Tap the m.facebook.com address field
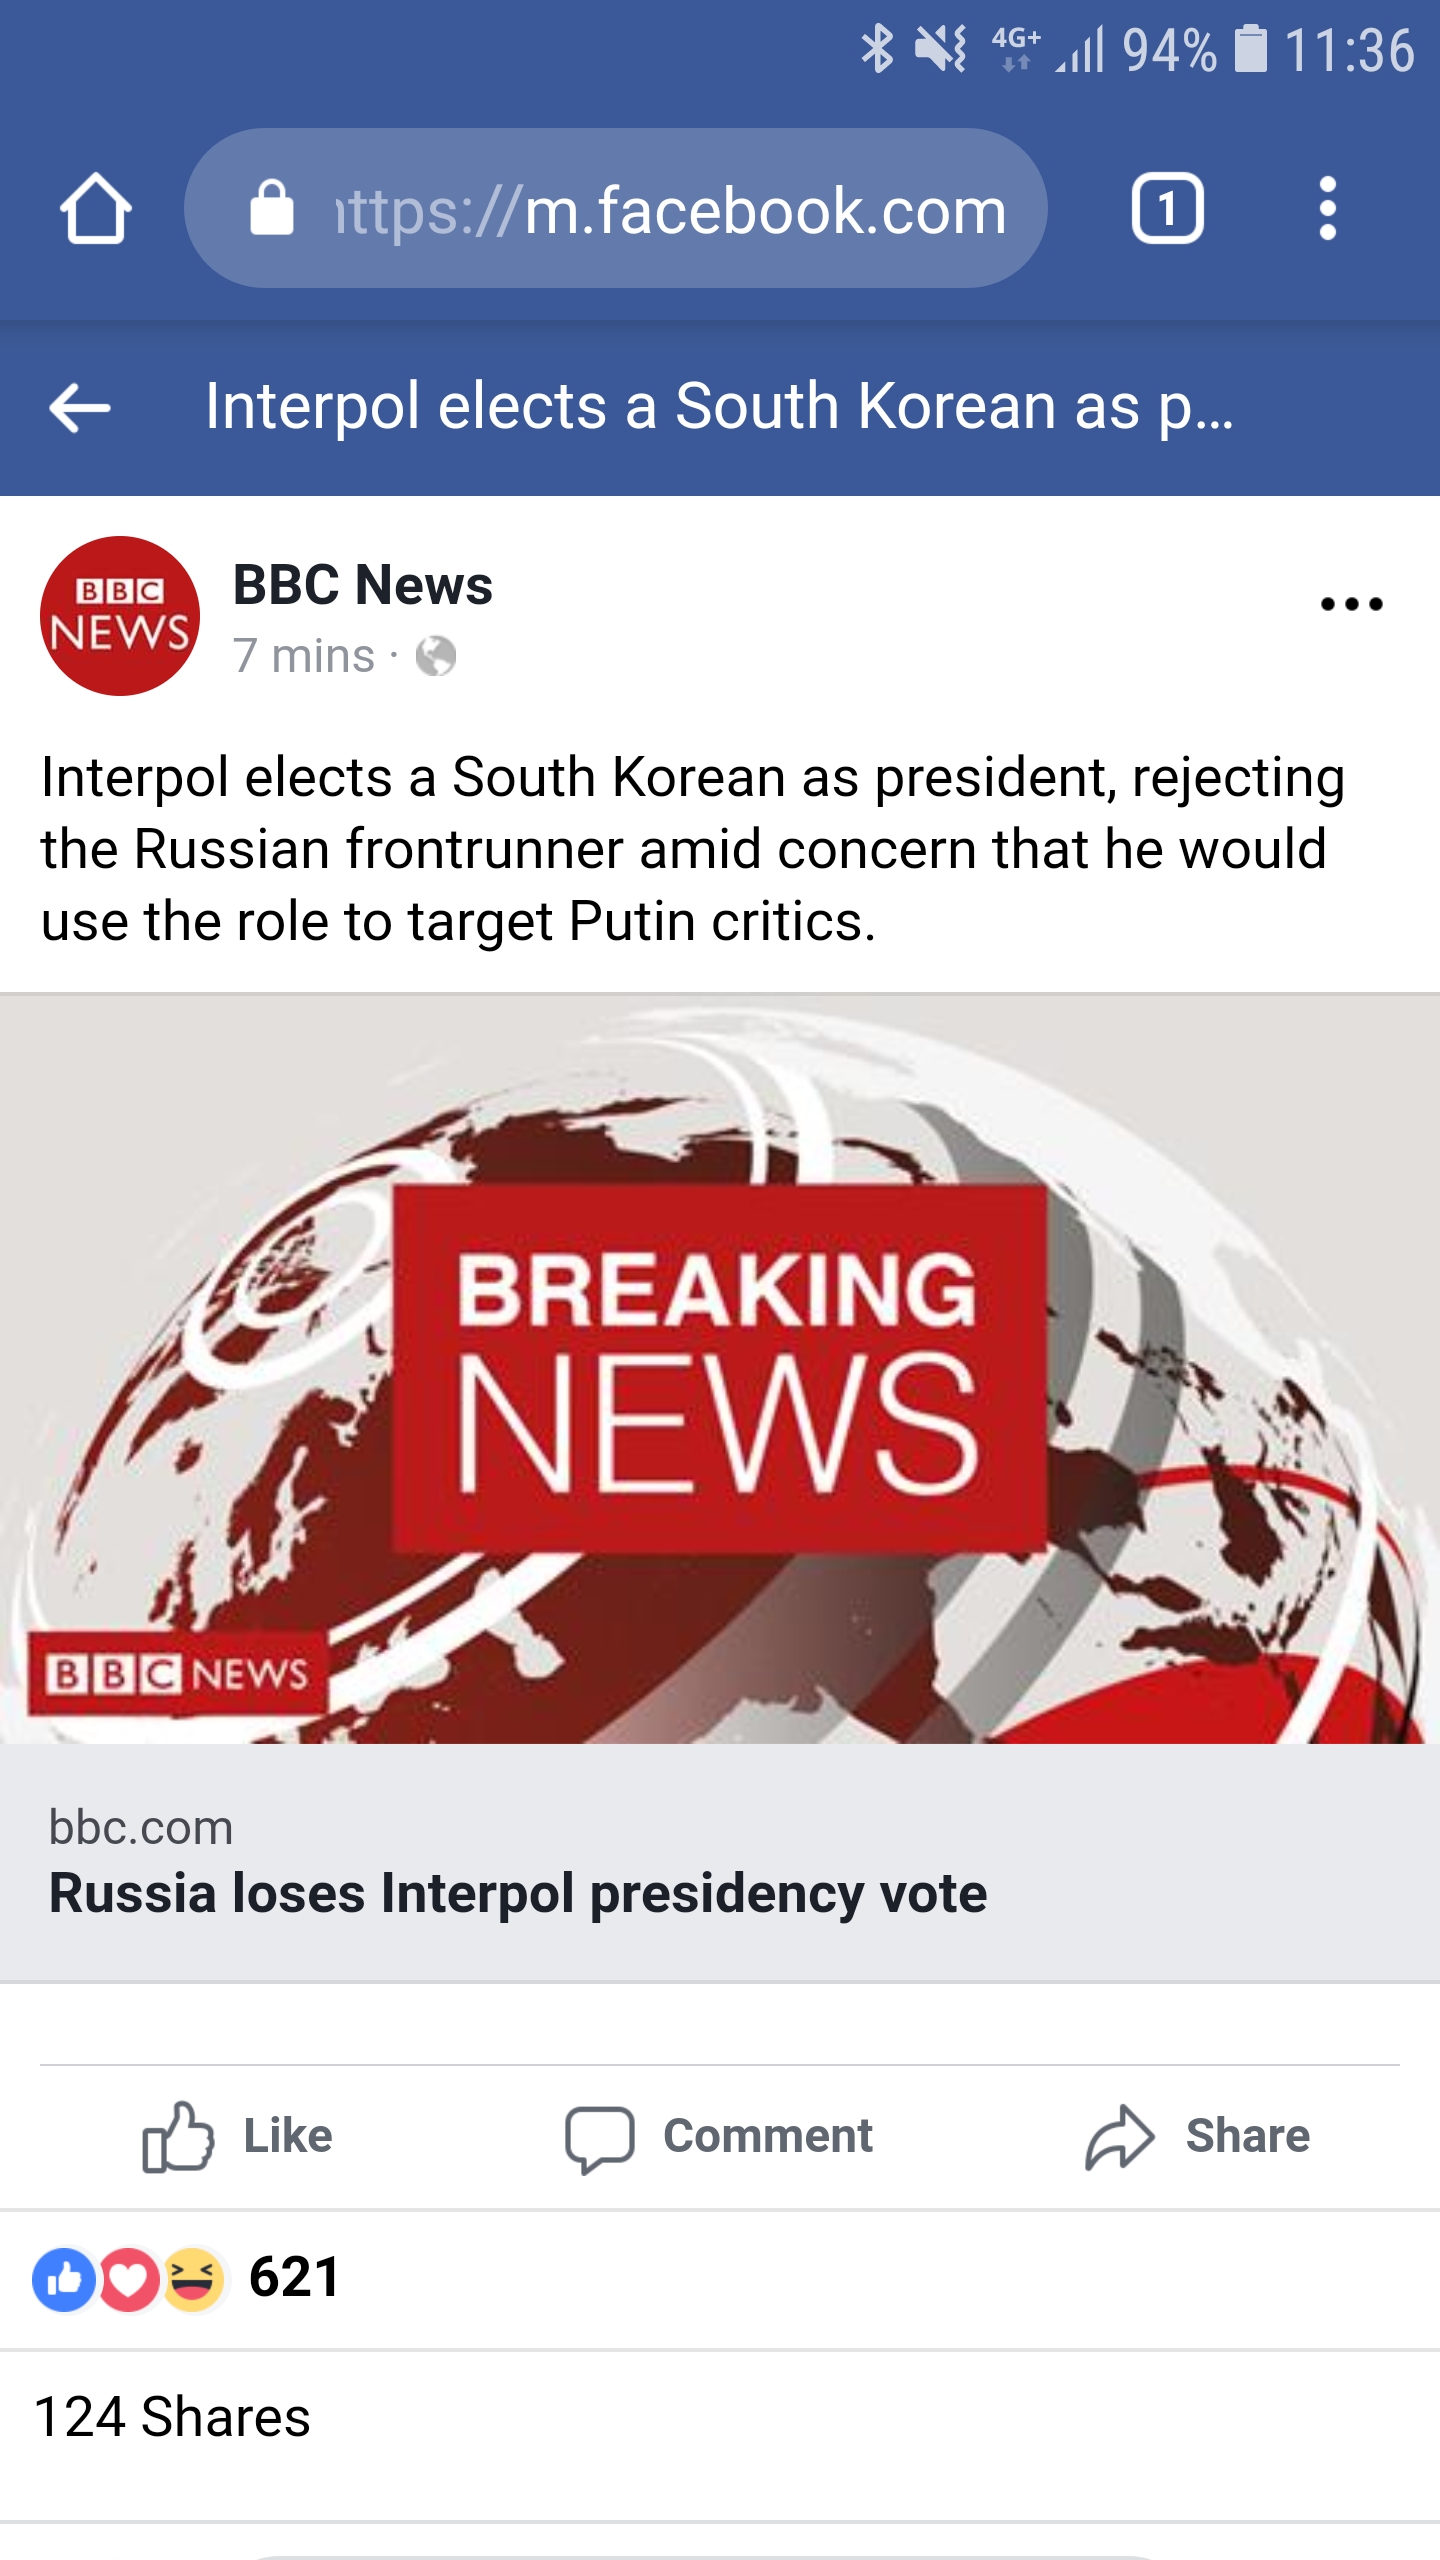 tap(665, 209)
